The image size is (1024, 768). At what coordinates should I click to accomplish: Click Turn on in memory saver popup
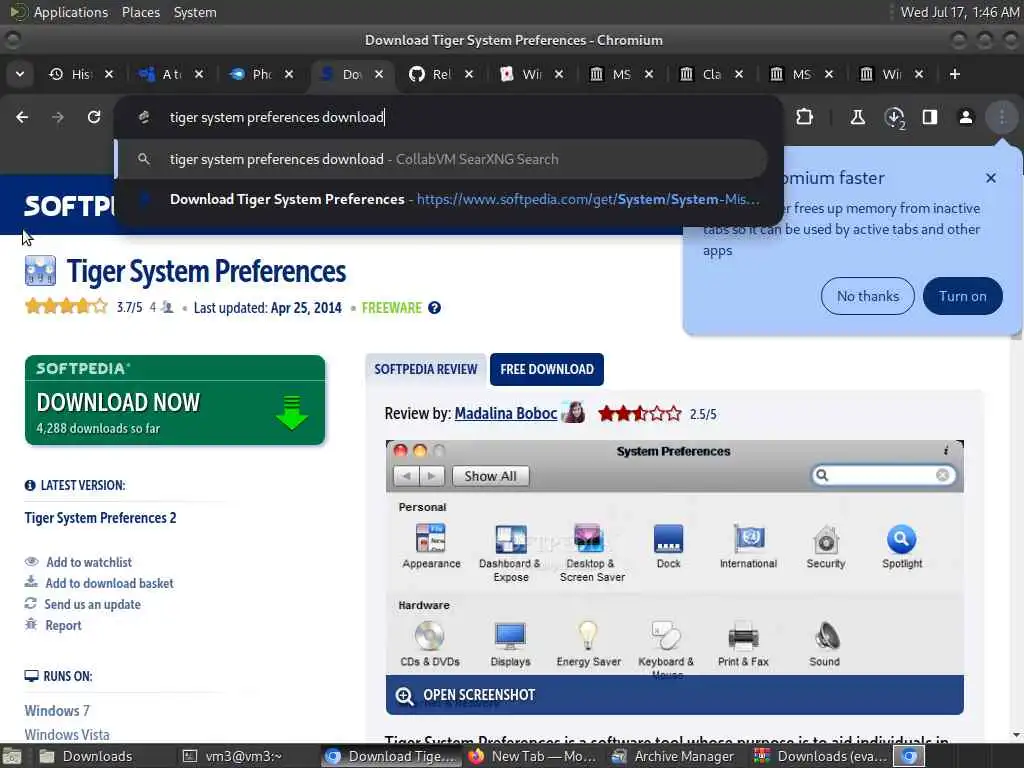click(963, 296)
